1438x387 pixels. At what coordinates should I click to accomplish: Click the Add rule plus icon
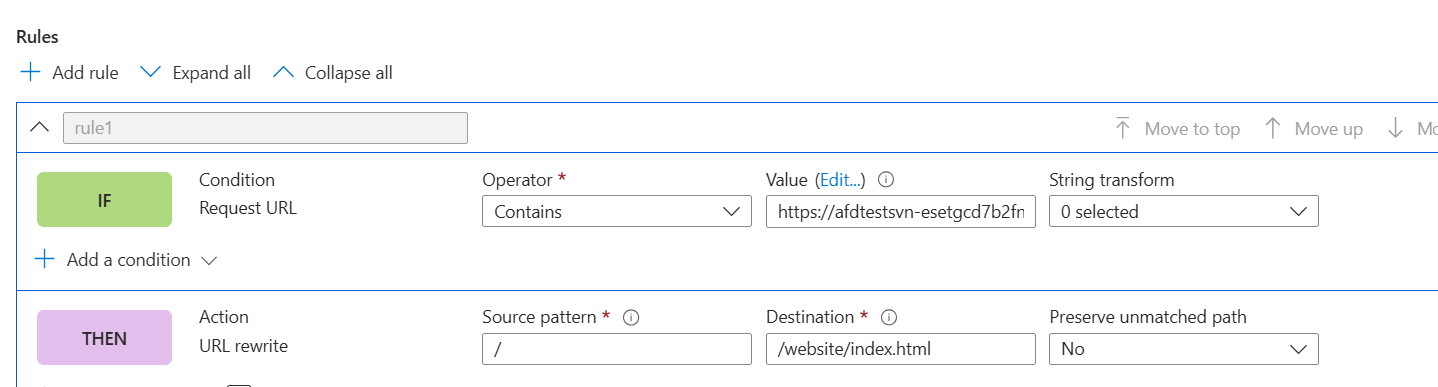(x=30, y=73)
